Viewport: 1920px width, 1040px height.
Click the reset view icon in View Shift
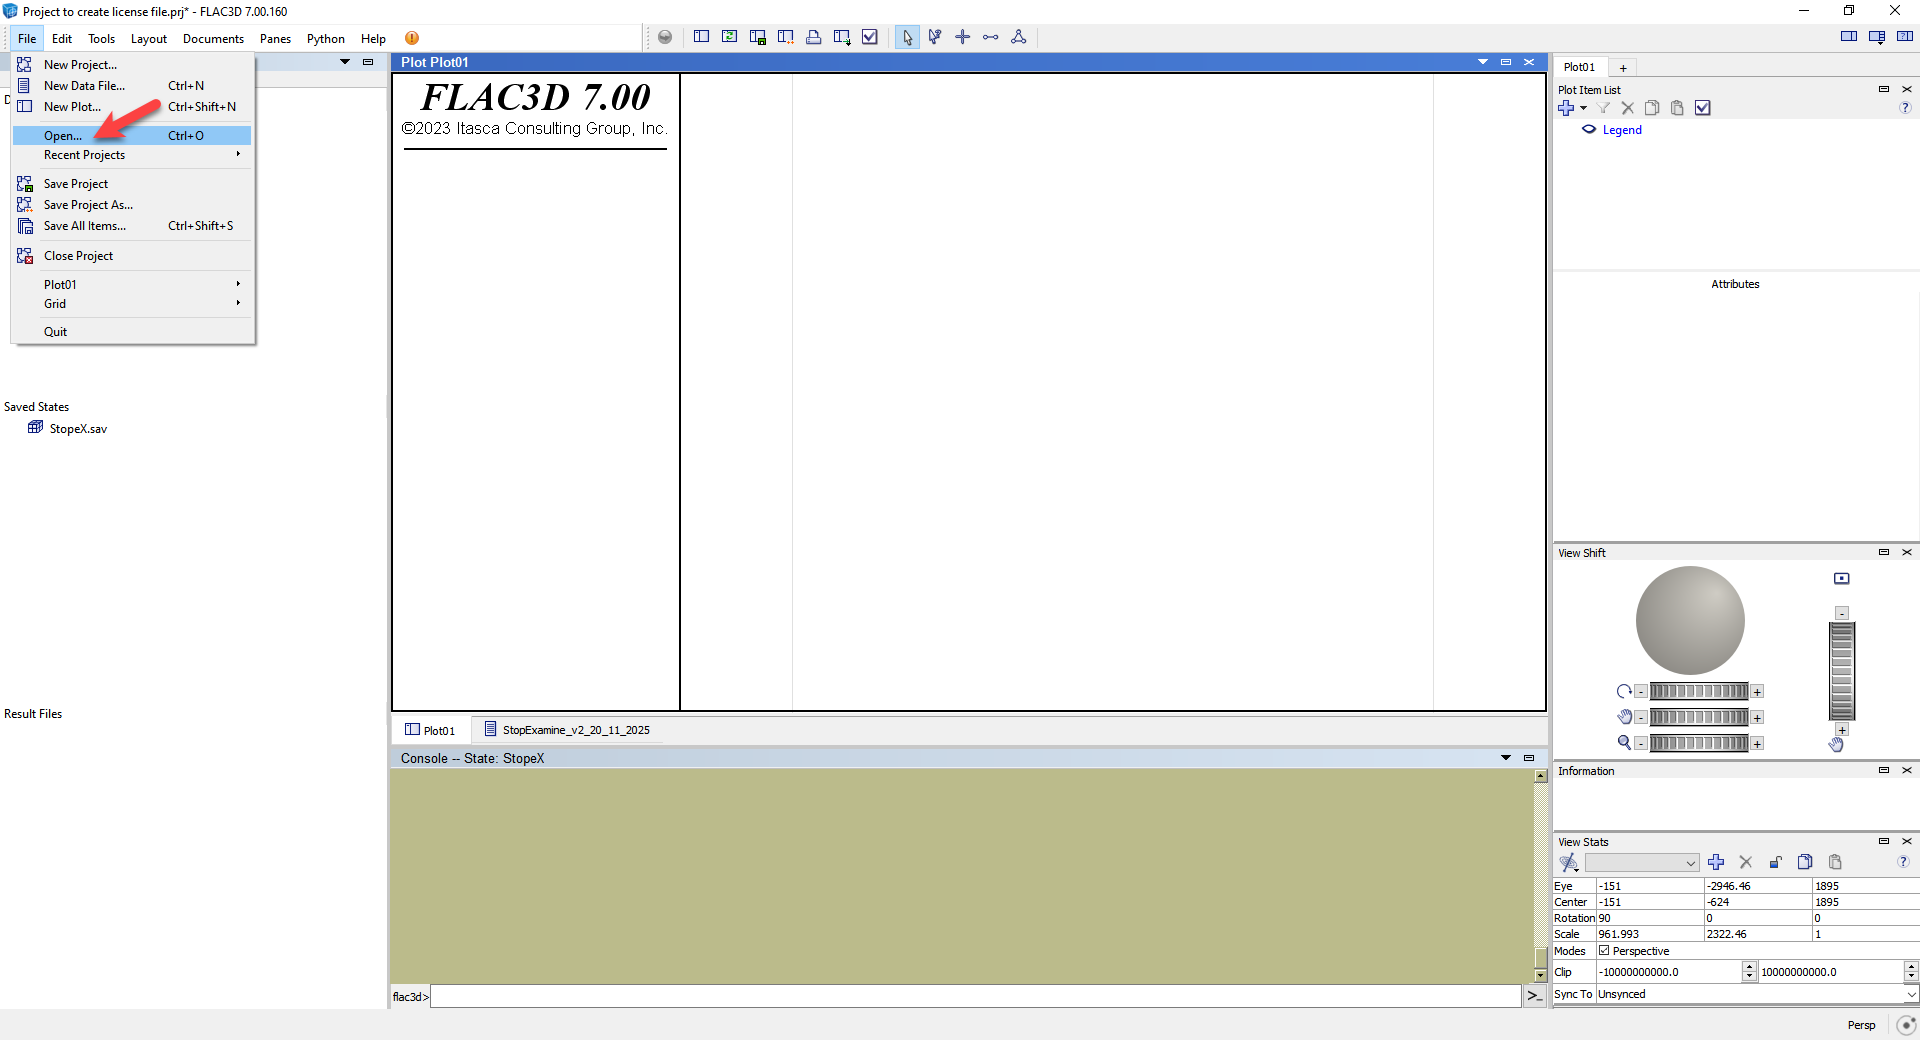pyautogui.click(x=1842, y=579)
